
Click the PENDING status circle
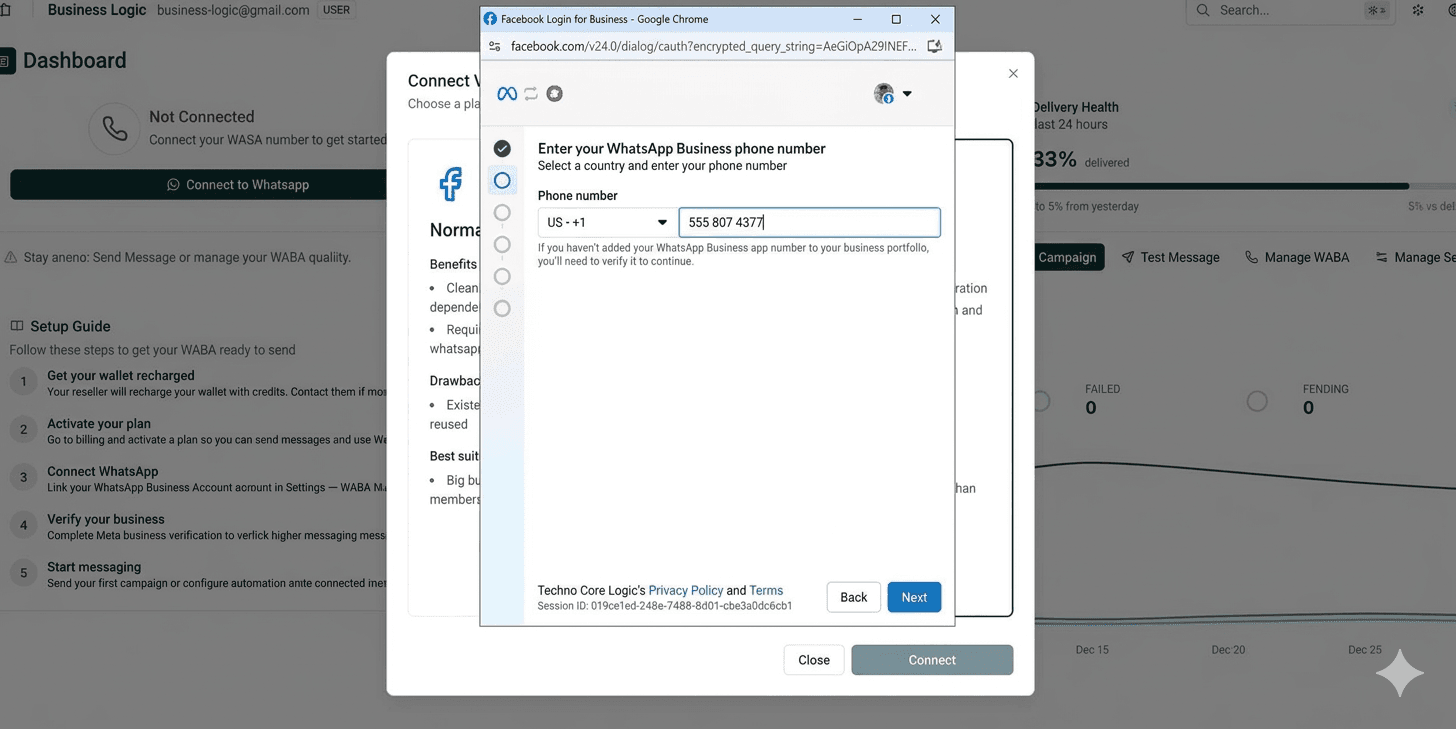[1257, 401]
